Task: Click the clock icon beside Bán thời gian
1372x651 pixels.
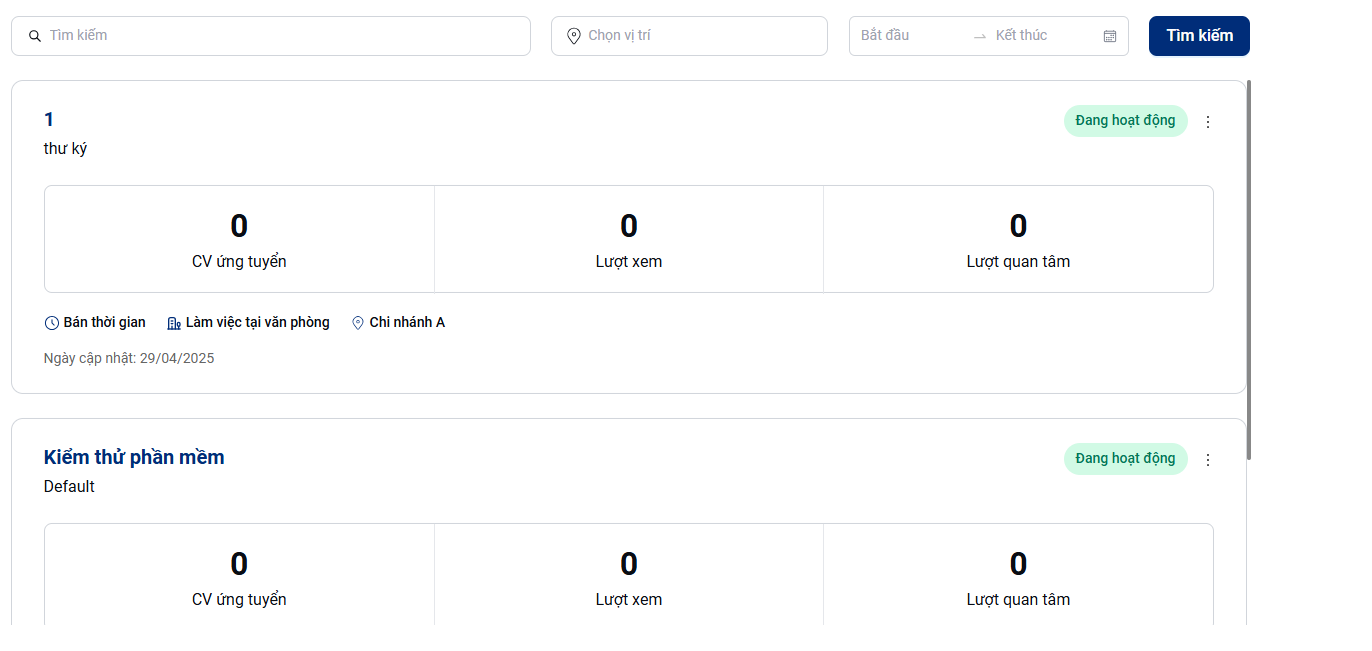Action: pos(52,323)
